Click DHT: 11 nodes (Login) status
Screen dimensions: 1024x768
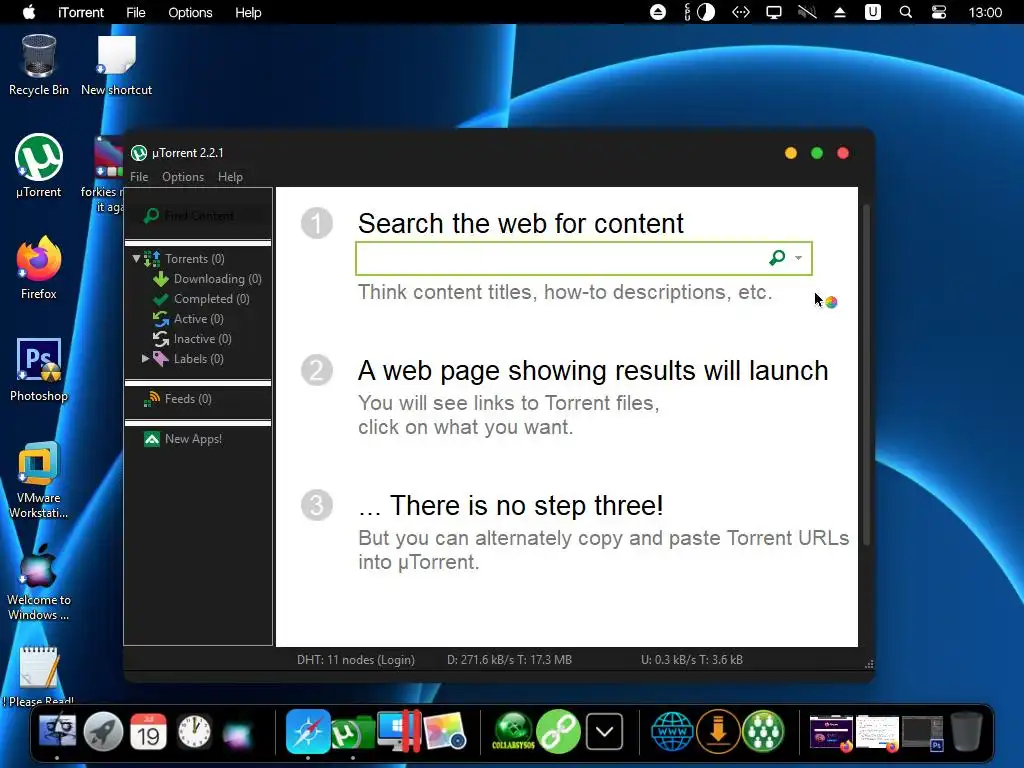(x=356, y=660)
